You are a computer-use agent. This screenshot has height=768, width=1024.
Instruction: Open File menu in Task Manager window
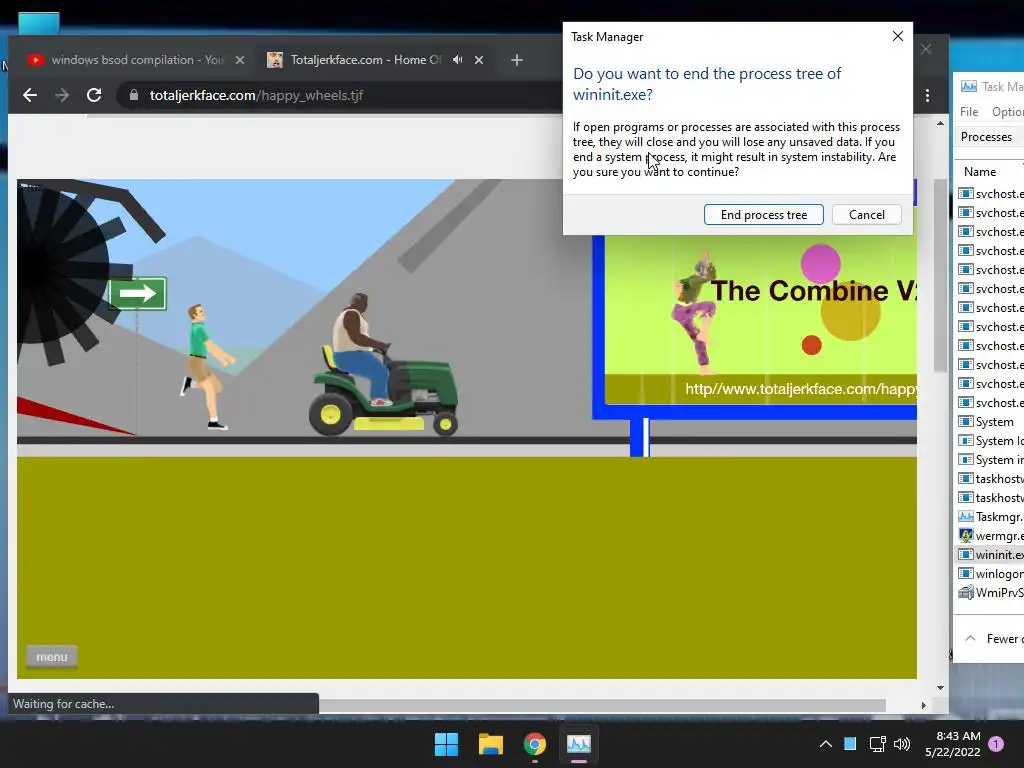tap(969, 112)
